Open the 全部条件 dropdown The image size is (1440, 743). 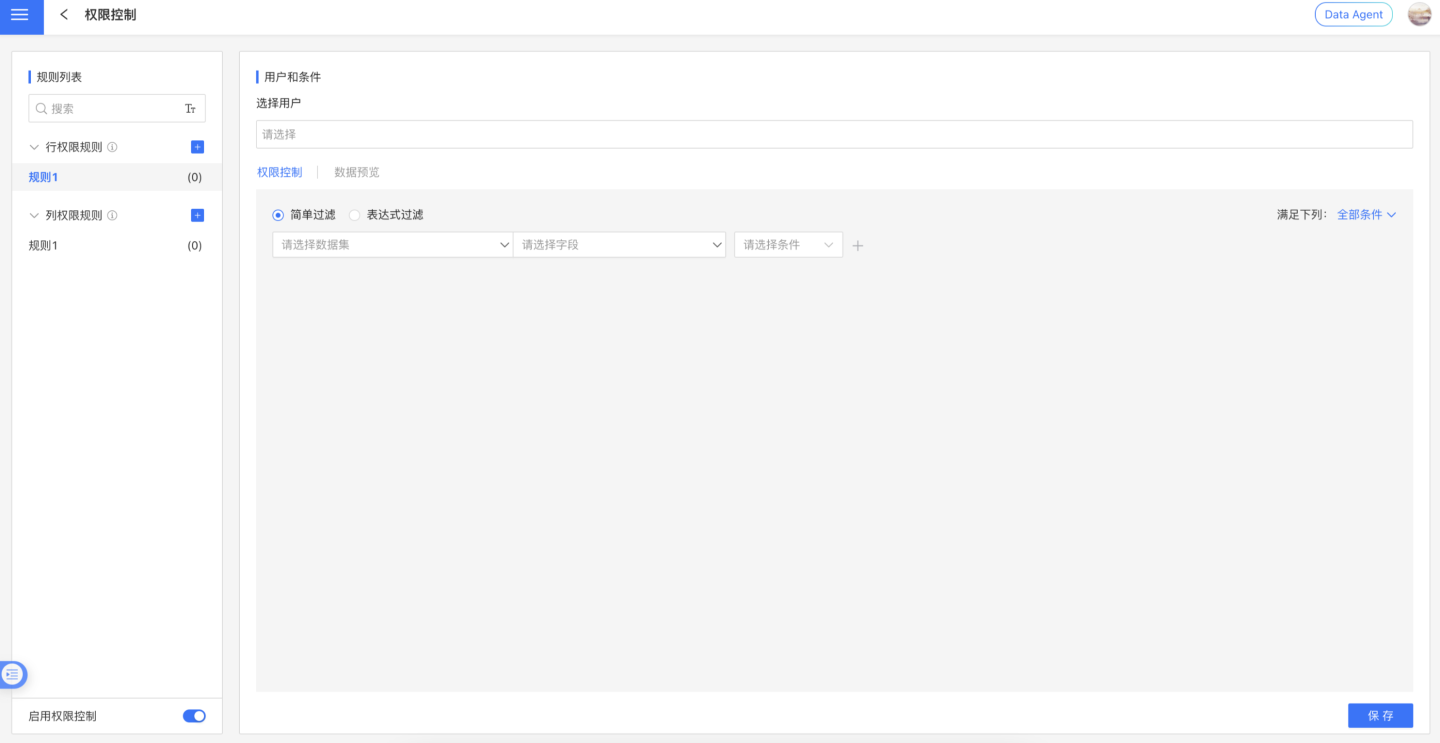(x=1366, y=215)
